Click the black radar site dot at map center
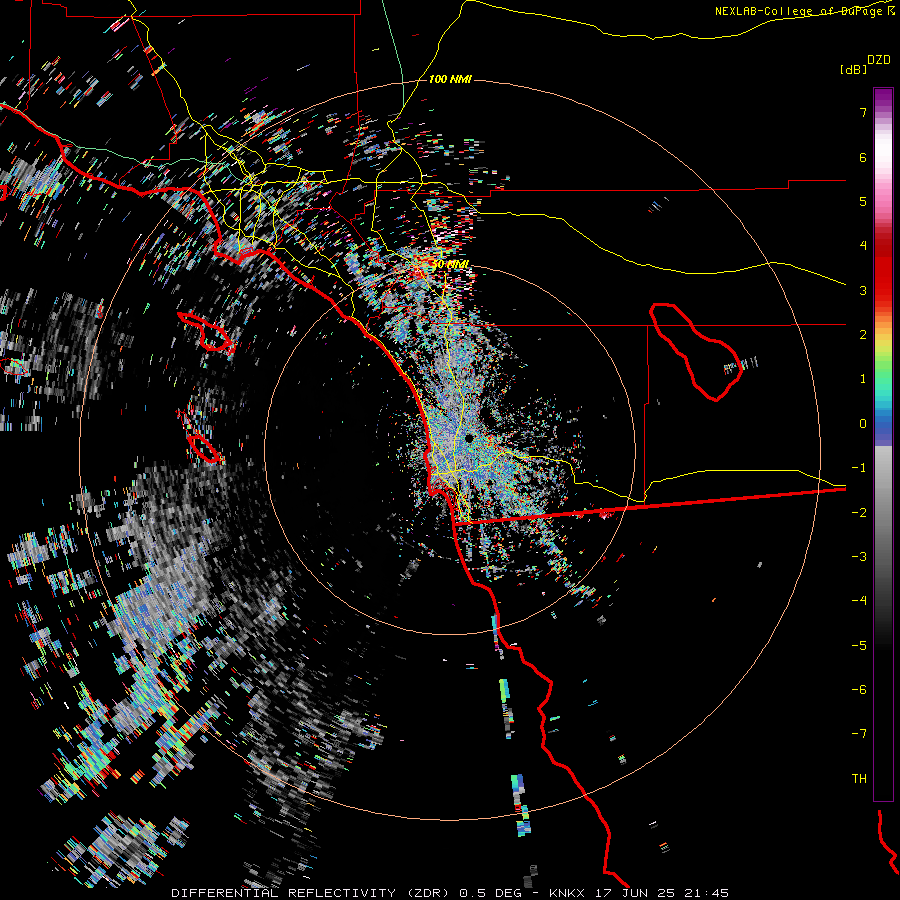 [x=469, y=439]
